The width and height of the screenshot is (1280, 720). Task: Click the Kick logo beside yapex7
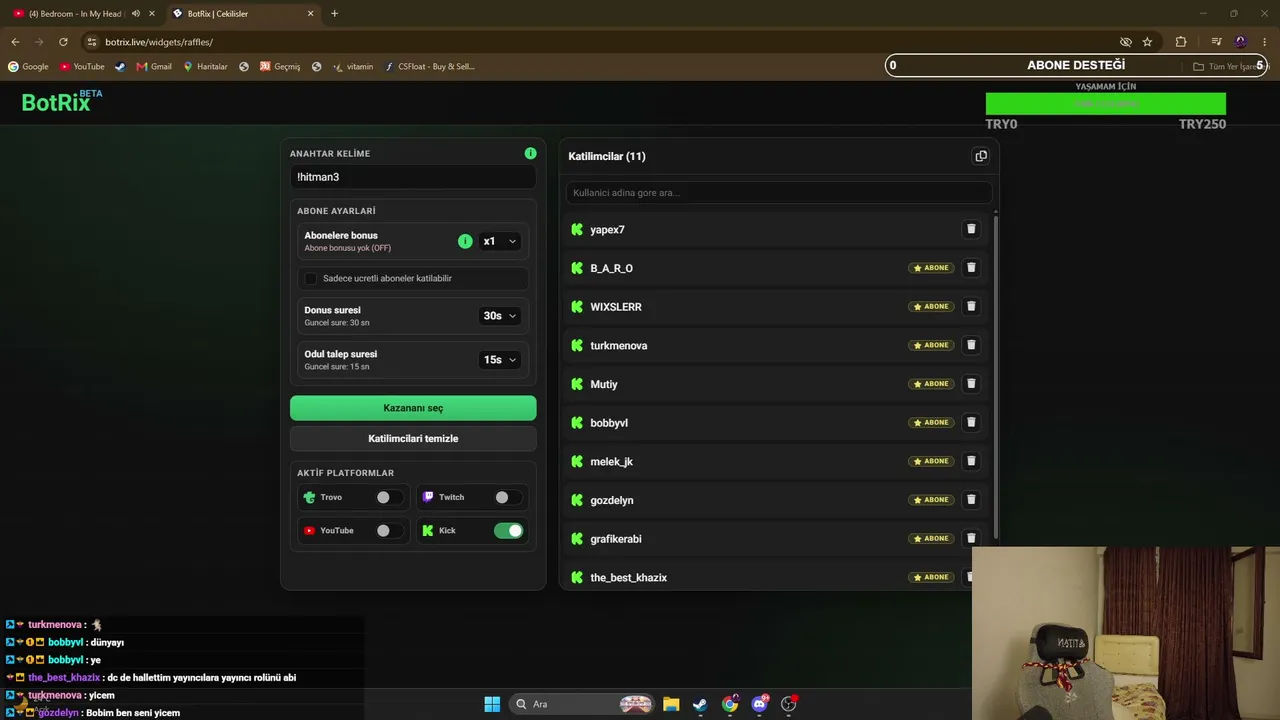(577, 229)
